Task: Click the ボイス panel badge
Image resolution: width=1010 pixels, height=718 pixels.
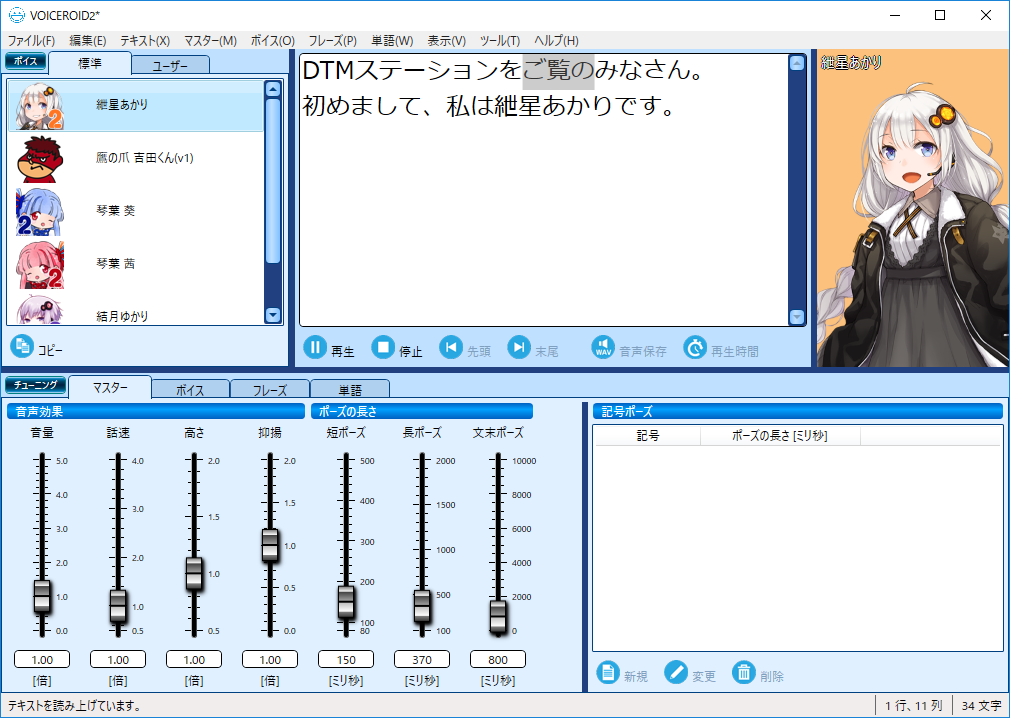Action: click(x=26, y=61)
